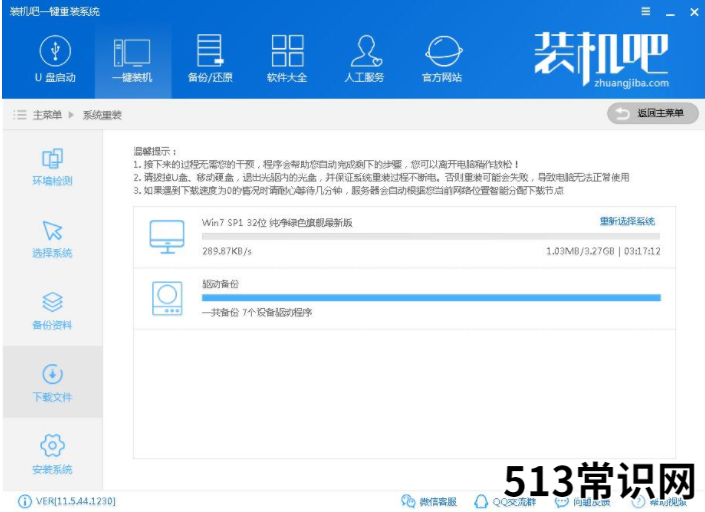Click the disk drive icon beside 驱动备份
Viewport: 705px width, 512px height.
pyautogui.click(x=167, y=298)
